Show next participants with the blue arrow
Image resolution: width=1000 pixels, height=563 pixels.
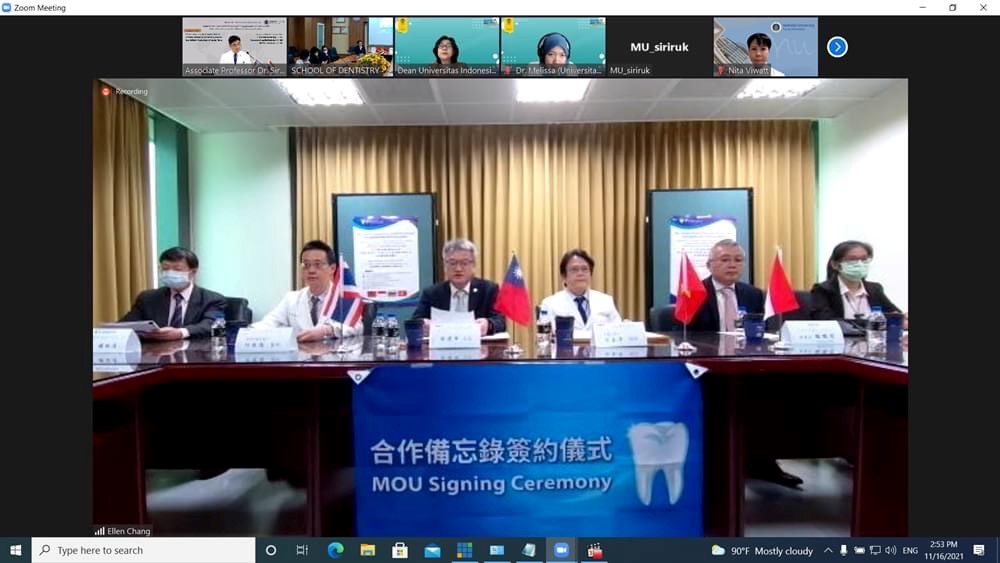(x=837, y=47)
